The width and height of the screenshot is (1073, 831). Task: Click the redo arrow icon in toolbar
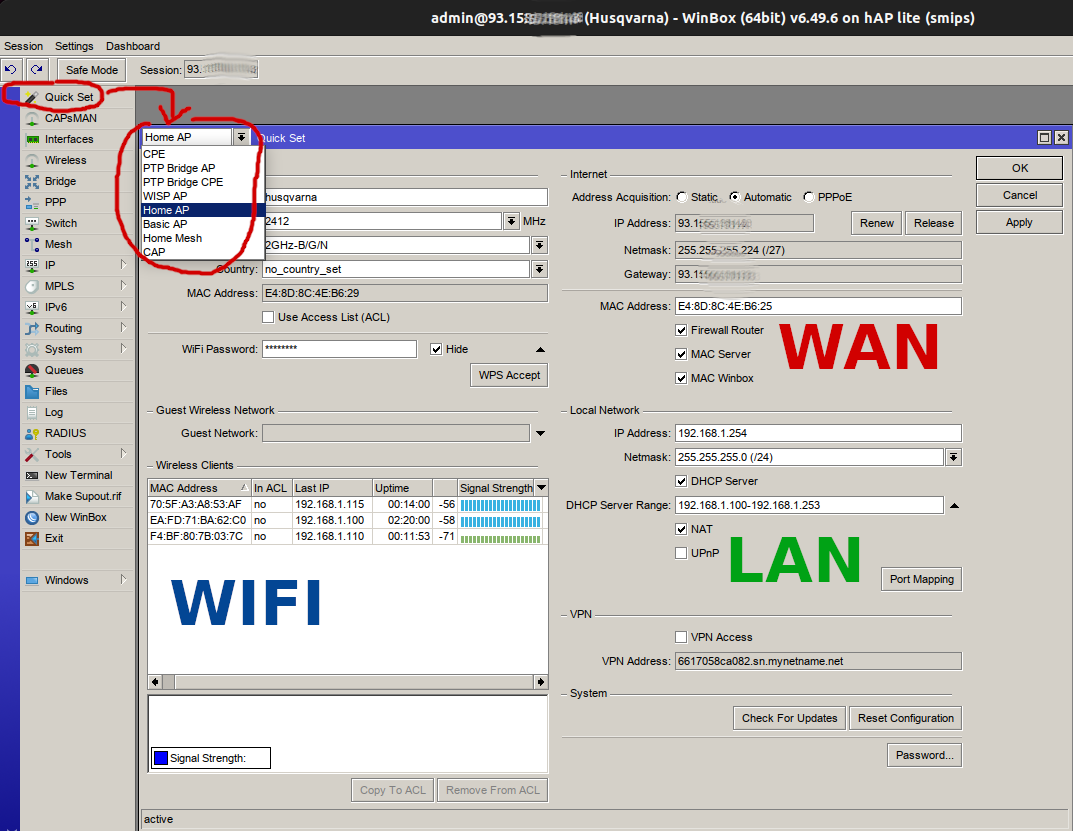pyautogui.click(x=36, y=69)
